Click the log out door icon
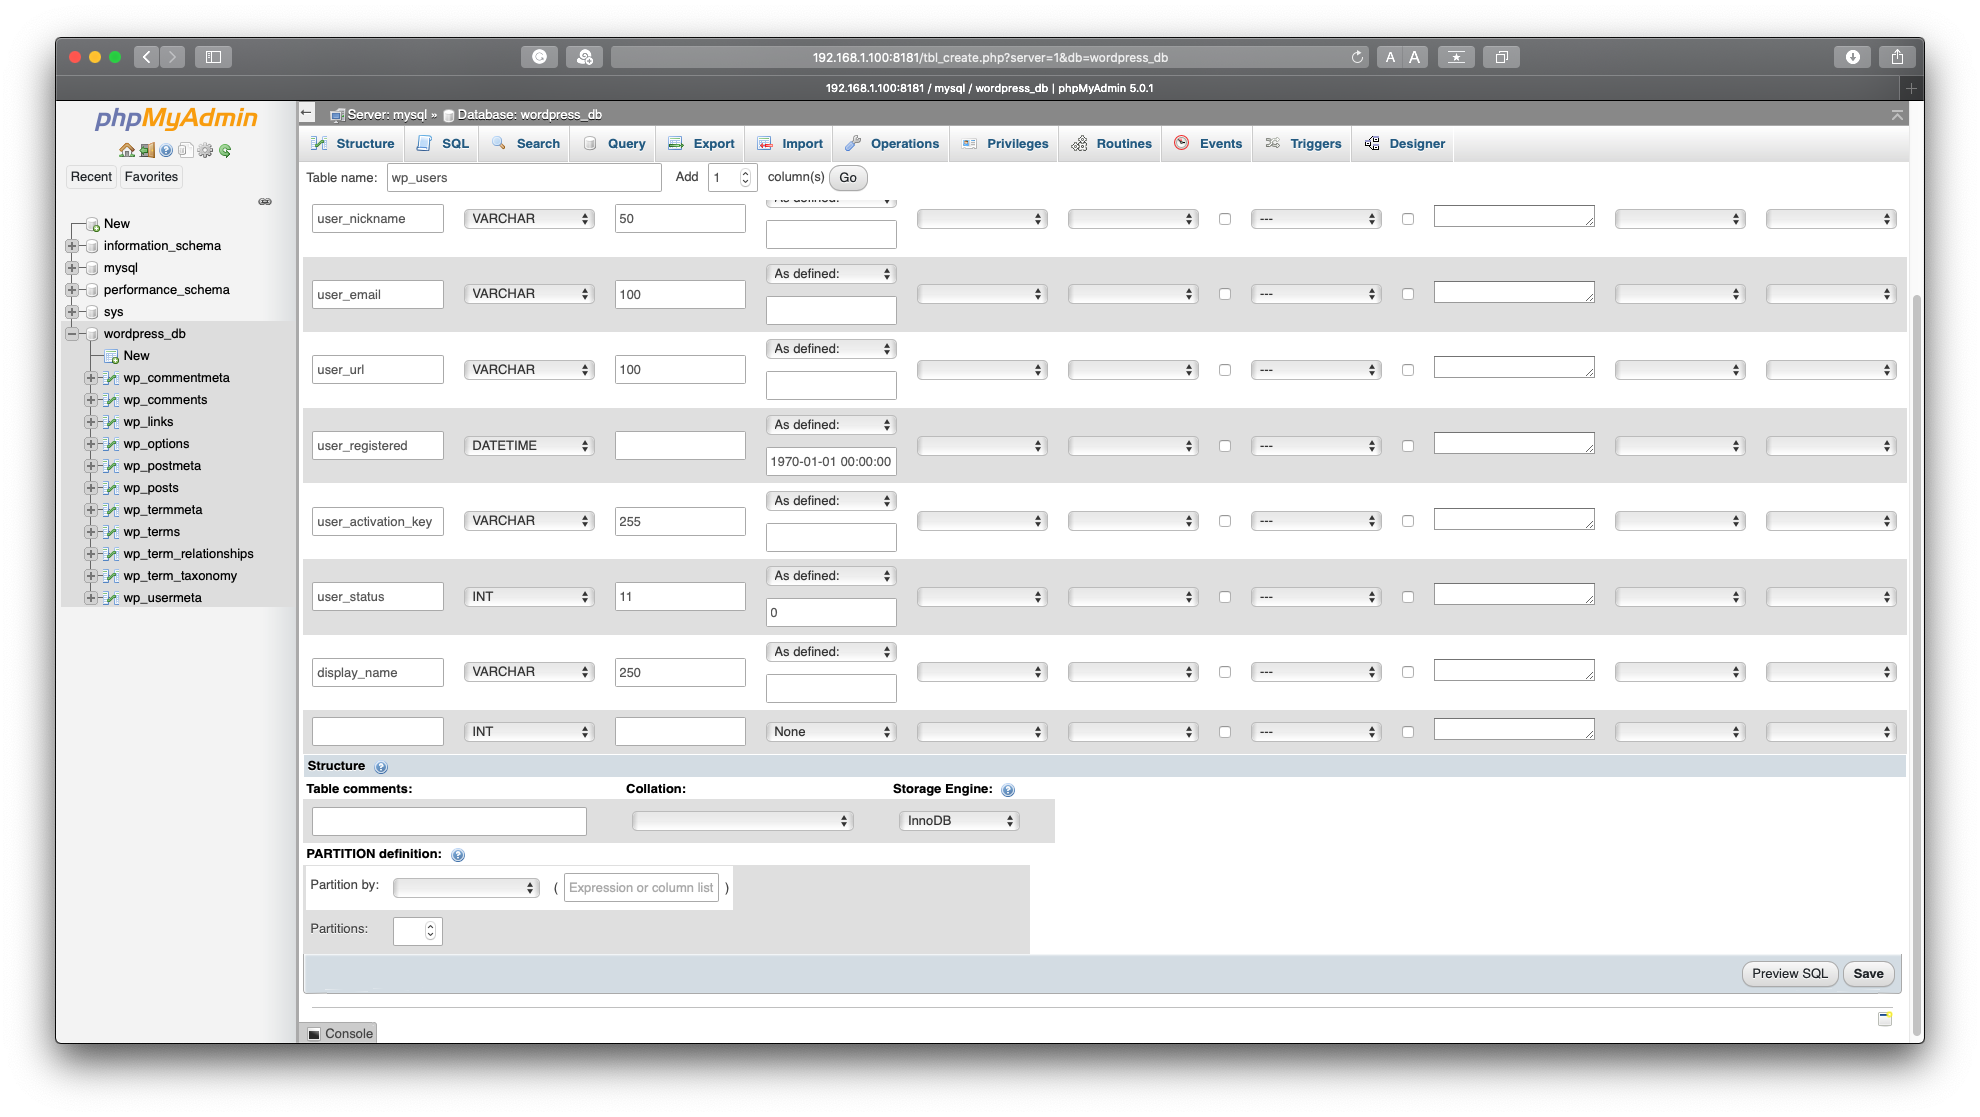 click(147, 150)
